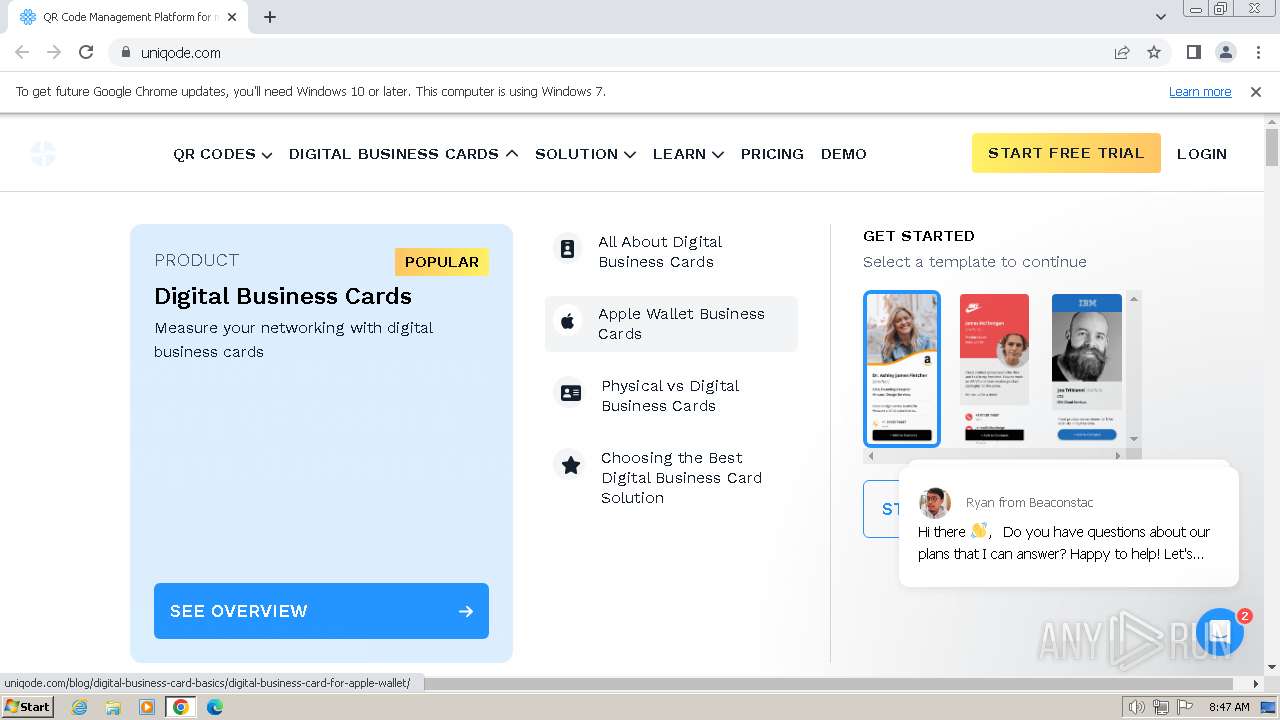Screen dimensions: 1280x720
Task: Click the POPULAR badge
Action: coord(442,262)
